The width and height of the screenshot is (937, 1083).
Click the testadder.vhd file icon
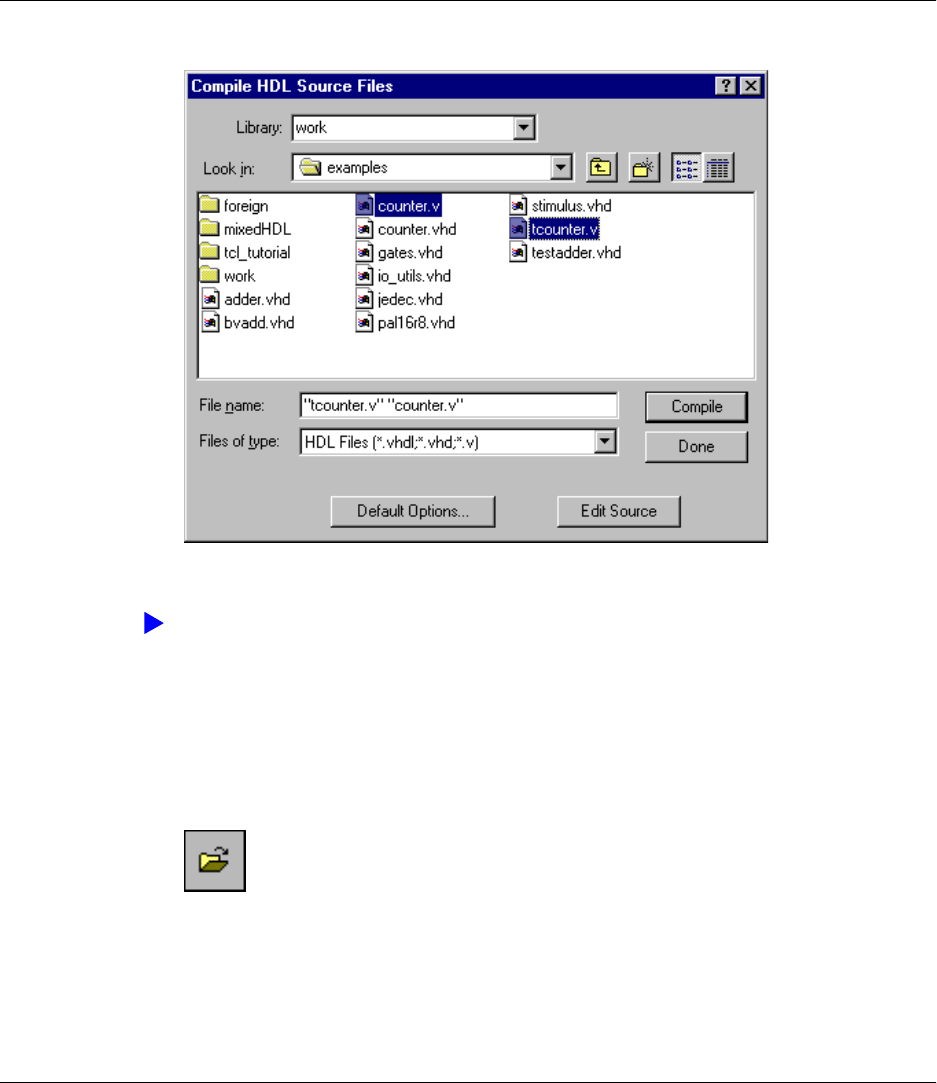tap(518, 253)
